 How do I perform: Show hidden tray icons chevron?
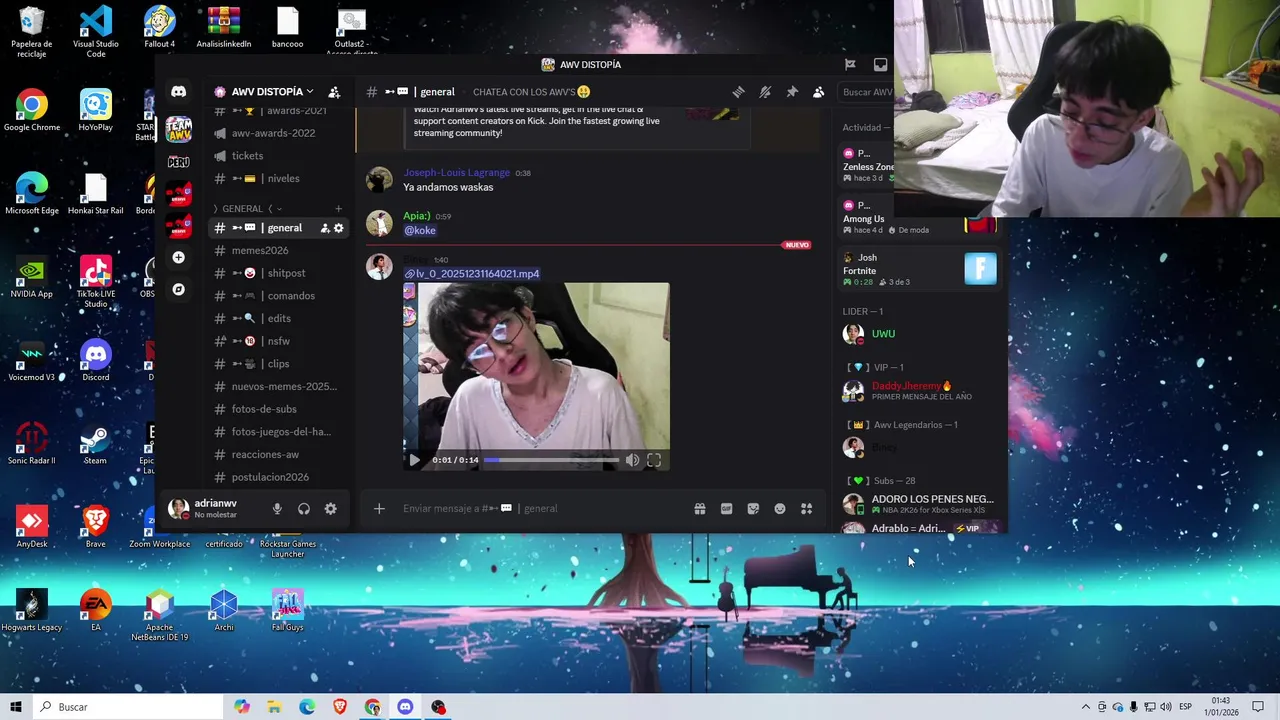[x=1086, y=707]
